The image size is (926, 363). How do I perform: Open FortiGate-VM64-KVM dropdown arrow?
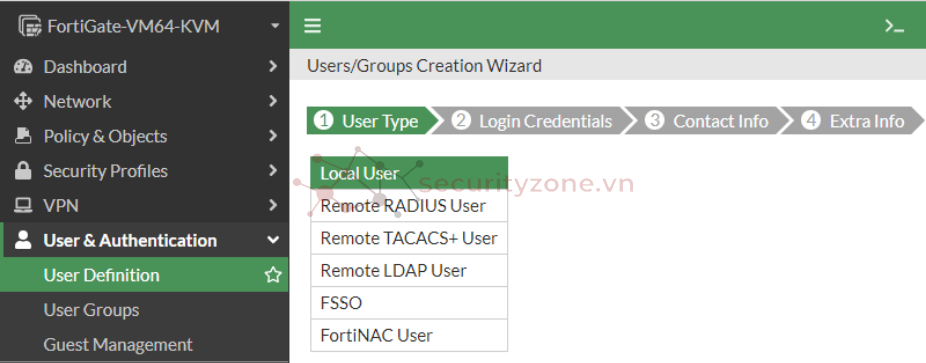[274, 27]
